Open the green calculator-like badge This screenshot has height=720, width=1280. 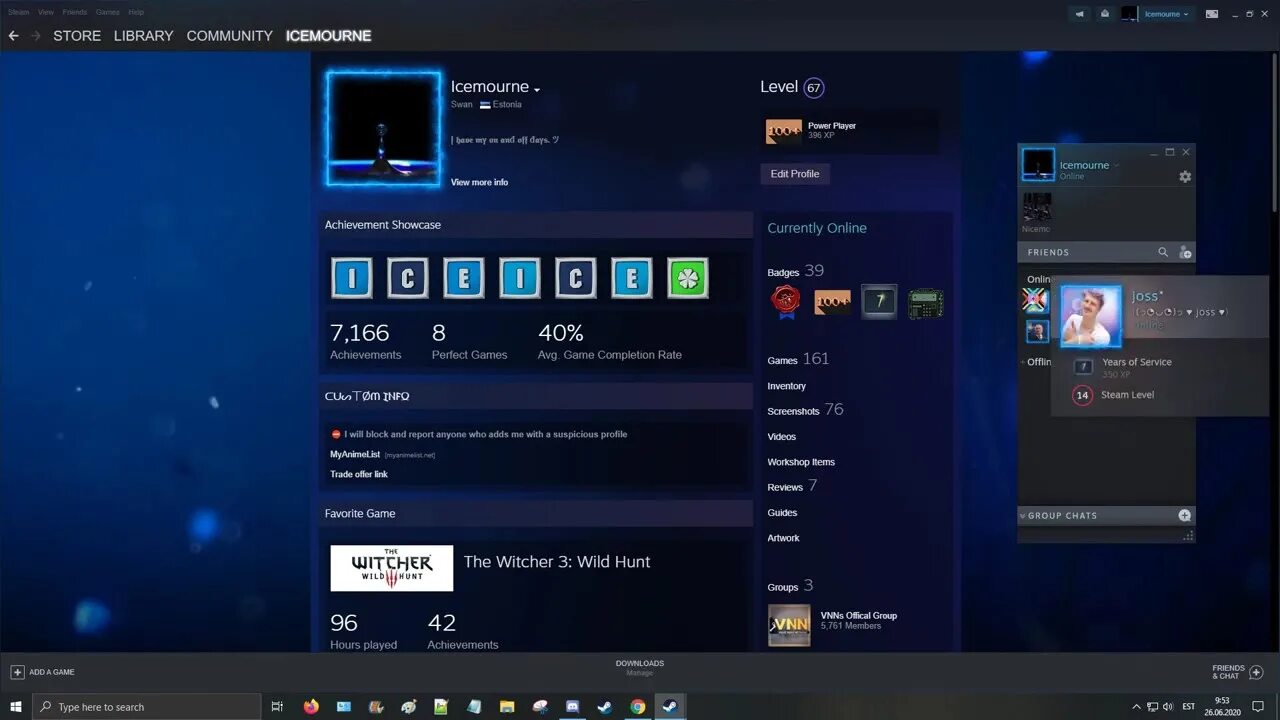coord(926,303)
